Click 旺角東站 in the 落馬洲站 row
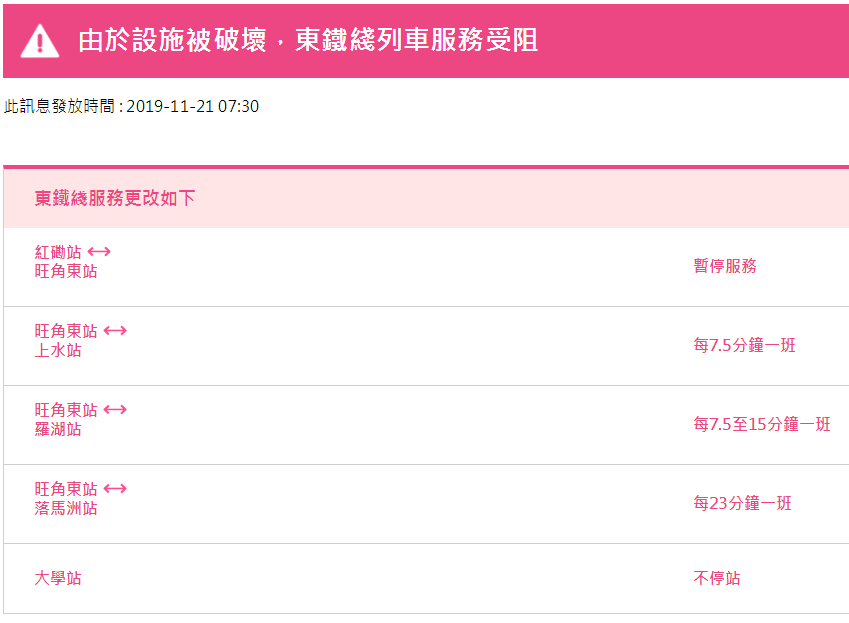Viewport: 849px width, 623px height. pyautogui.click(x=66, y=489)
